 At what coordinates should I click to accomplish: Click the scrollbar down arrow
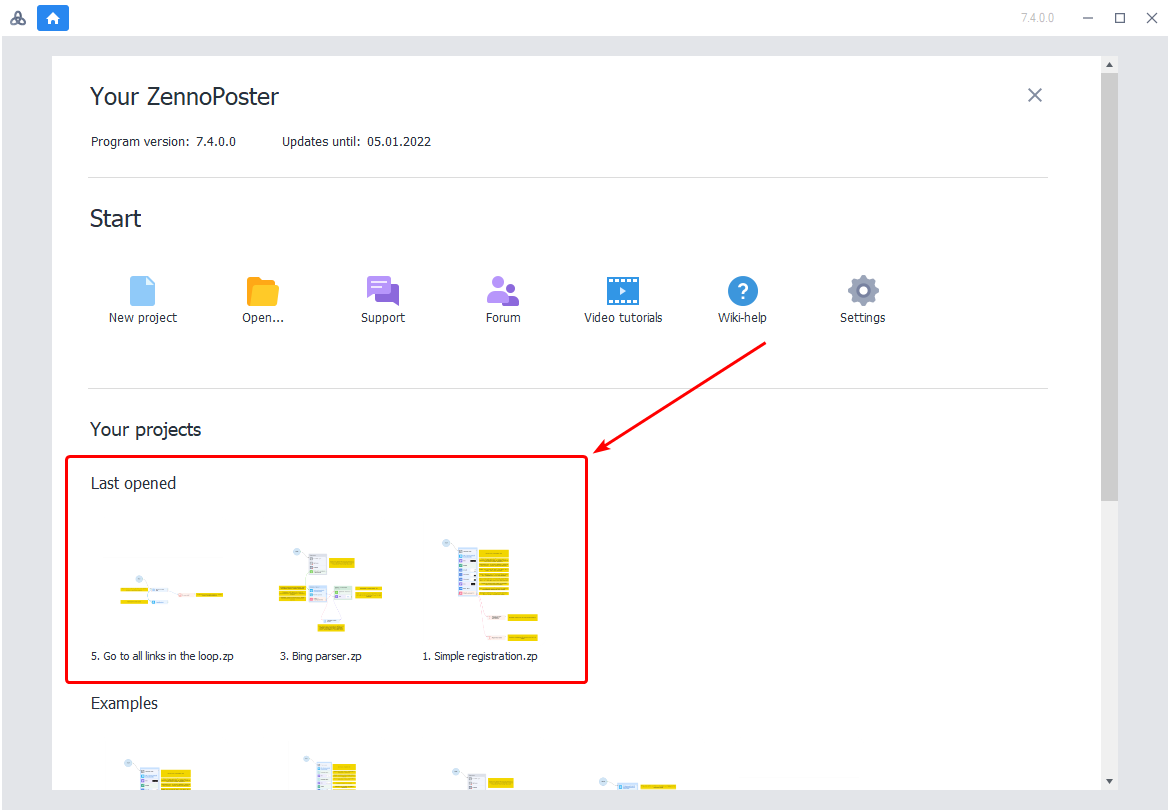[1109, 780]
